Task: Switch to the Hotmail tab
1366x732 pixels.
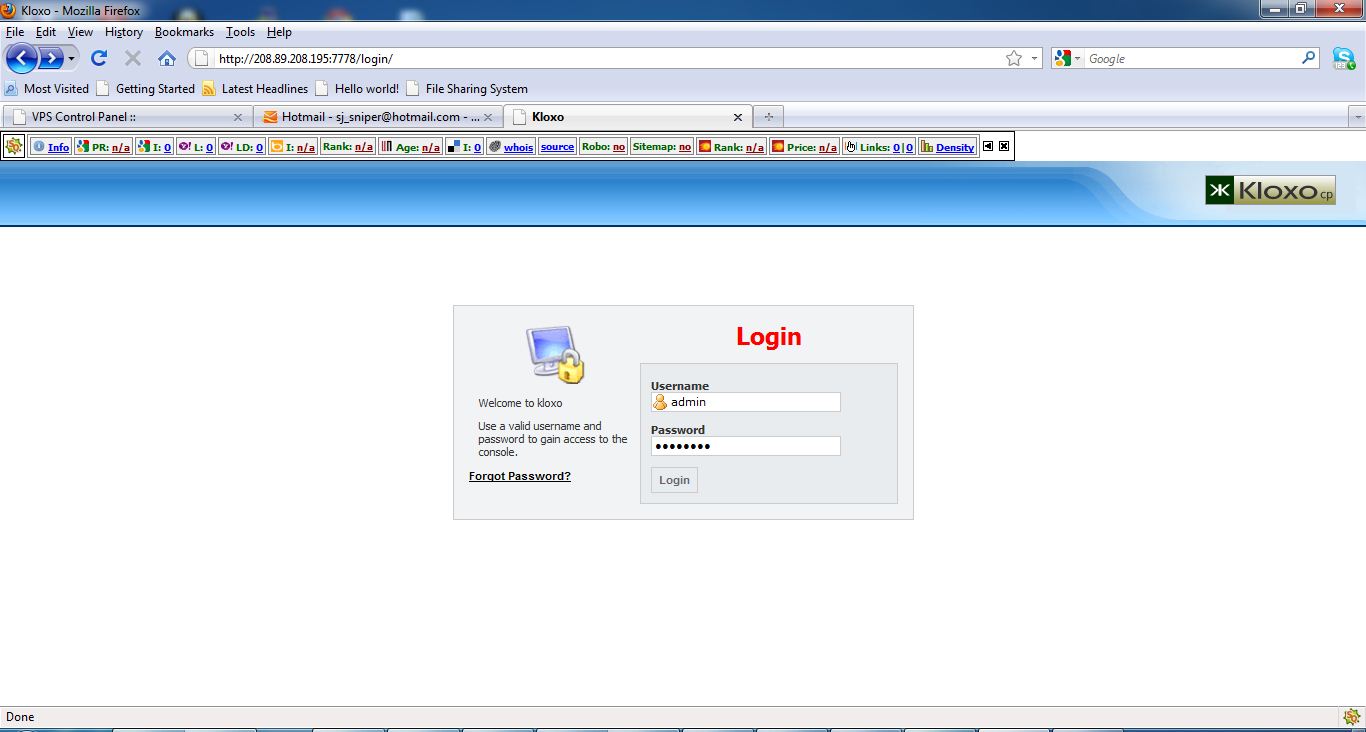Action: [378, 117]
